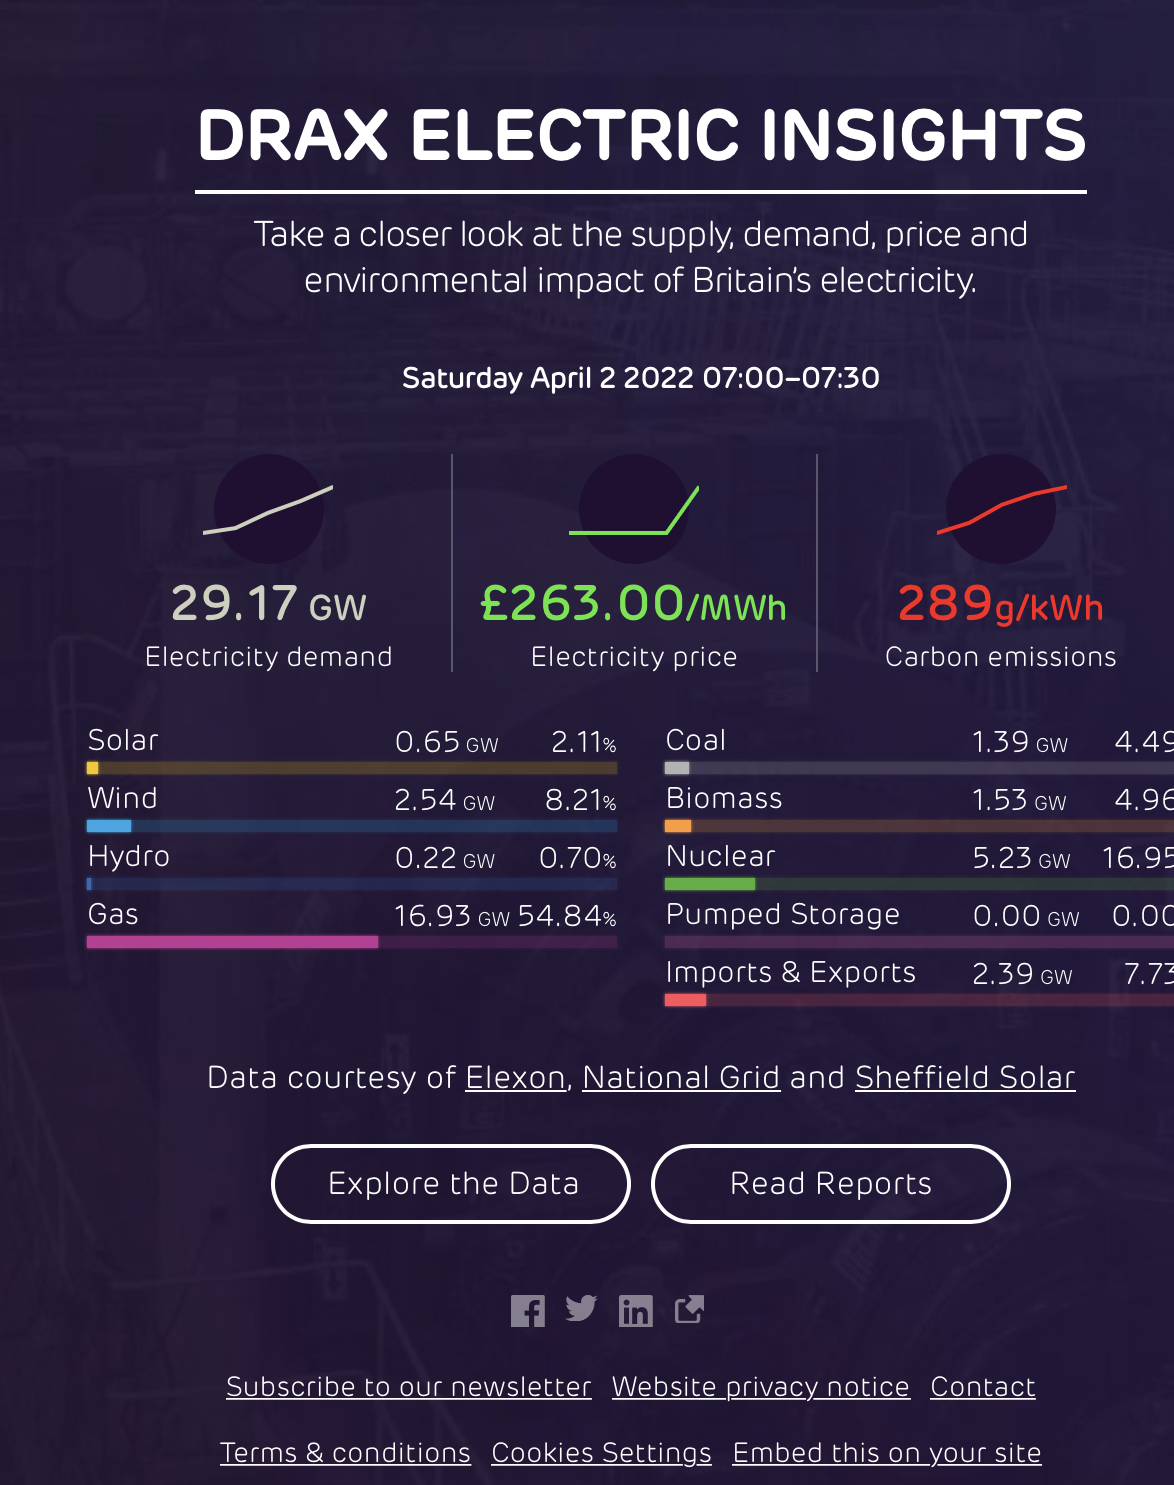The image size is (1174, 1485).
Task: Share via the Twitter bird icon
Action: [x=581, y=1308]
